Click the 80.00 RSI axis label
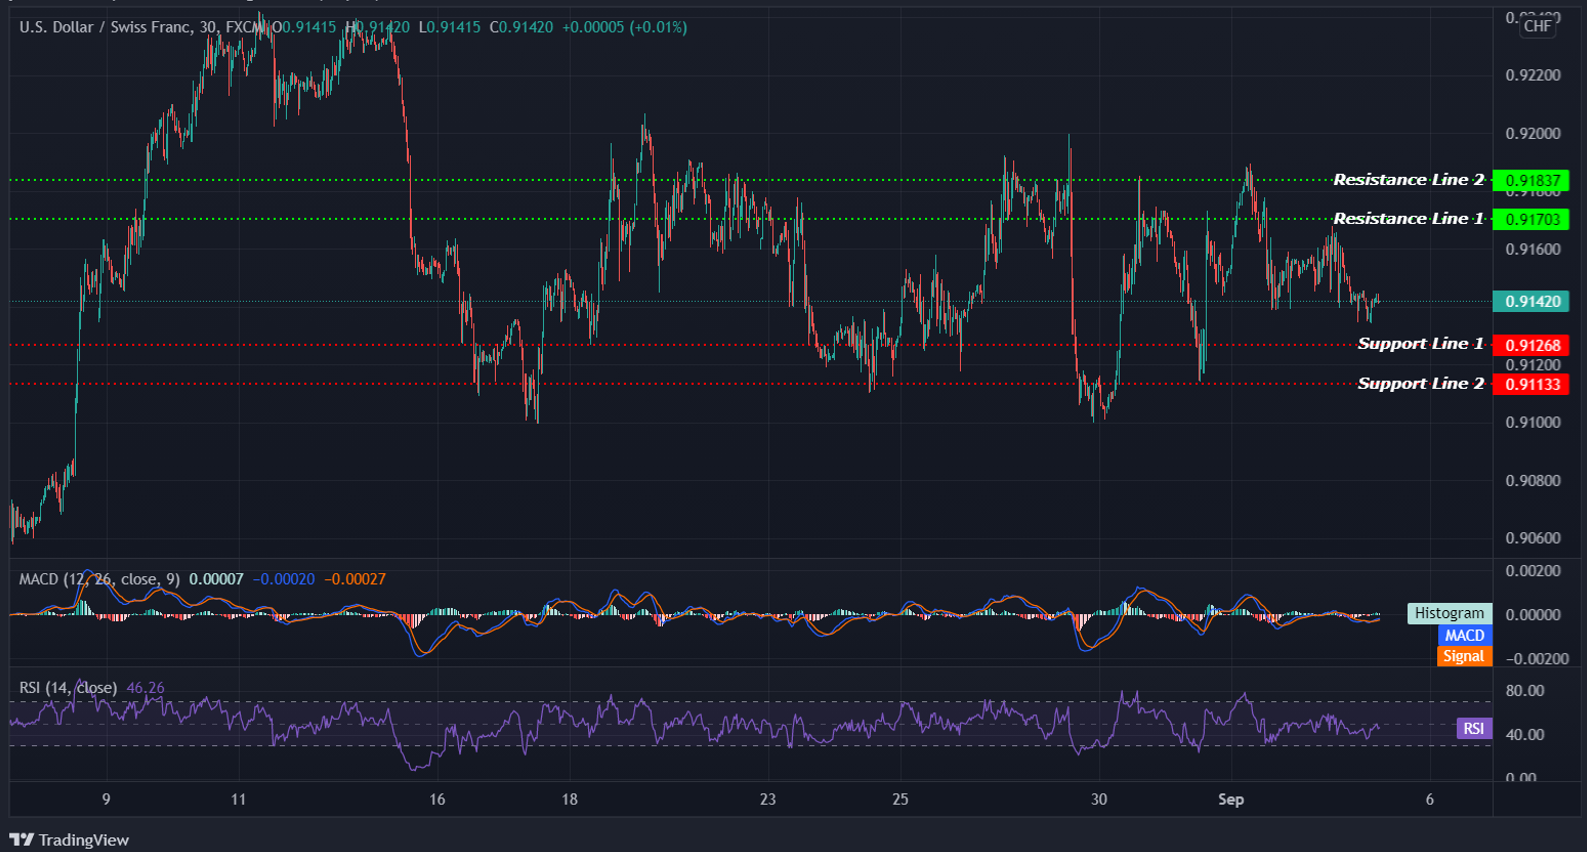The height and width of the screenshot is (852, 1587). point(1525,691)
